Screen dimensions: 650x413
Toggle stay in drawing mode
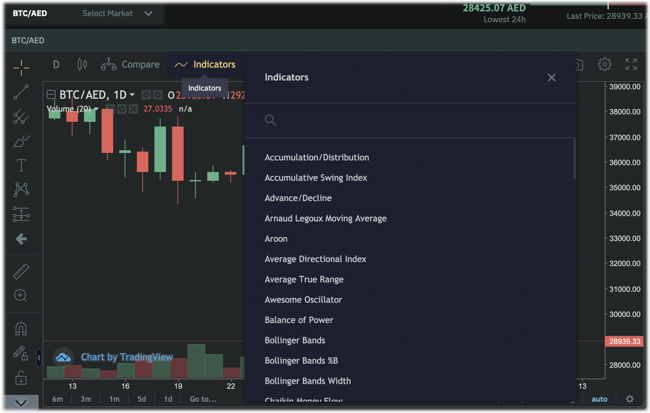tap(21, 353)
